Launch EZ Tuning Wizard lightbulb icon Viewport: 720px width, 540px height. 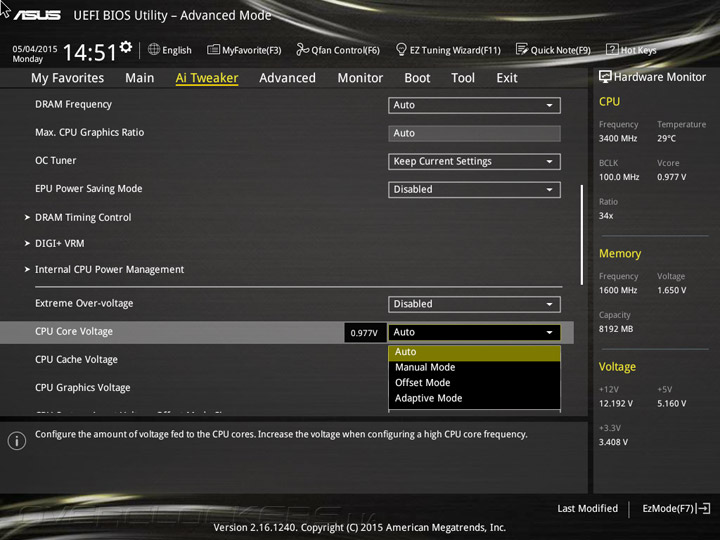pos(401,50)
